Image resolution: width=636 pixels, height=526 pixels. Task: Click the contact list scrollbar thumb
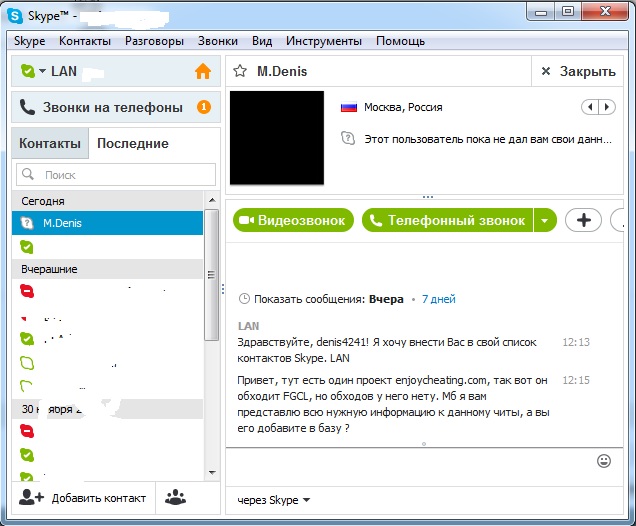pos(211,275)
